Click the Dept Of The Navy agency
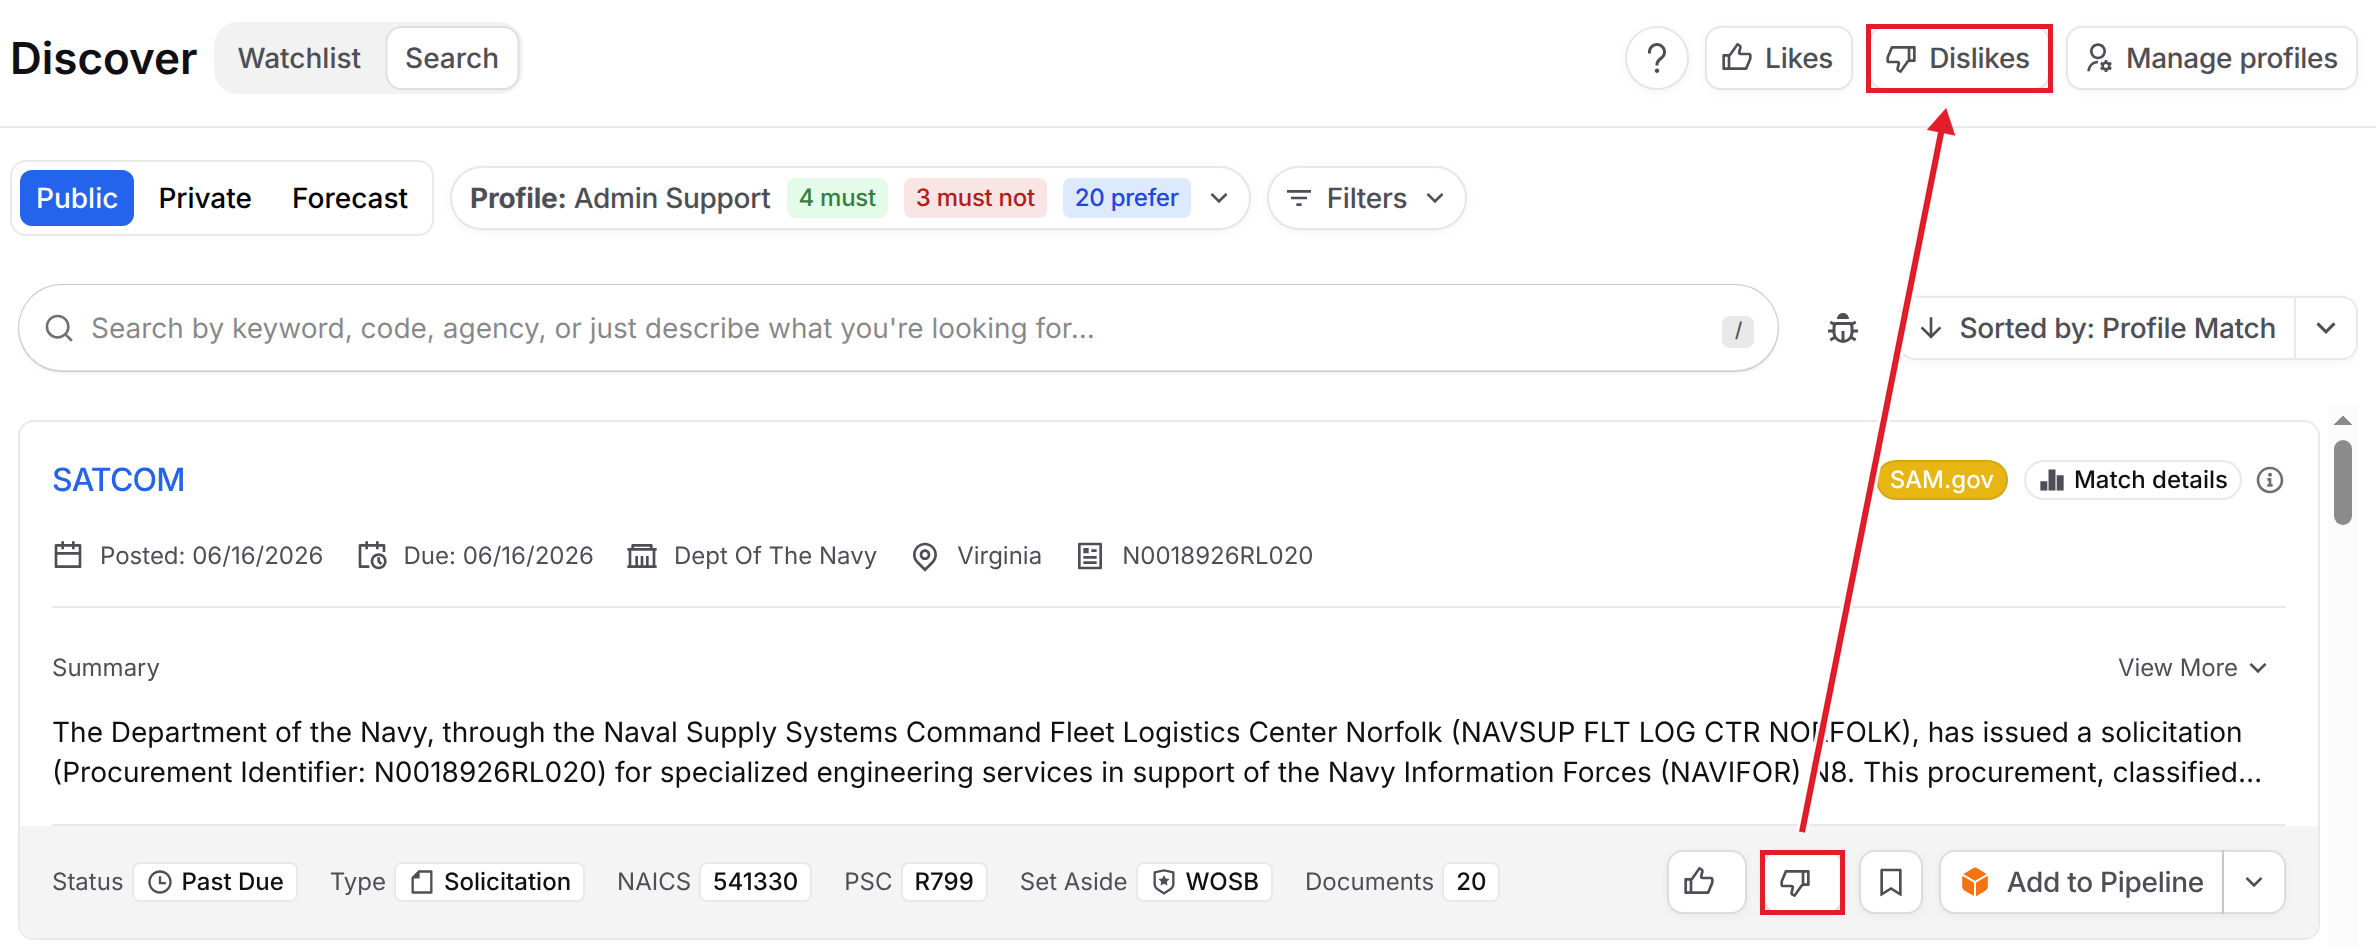2376x948 pixels. click(775, 556)
